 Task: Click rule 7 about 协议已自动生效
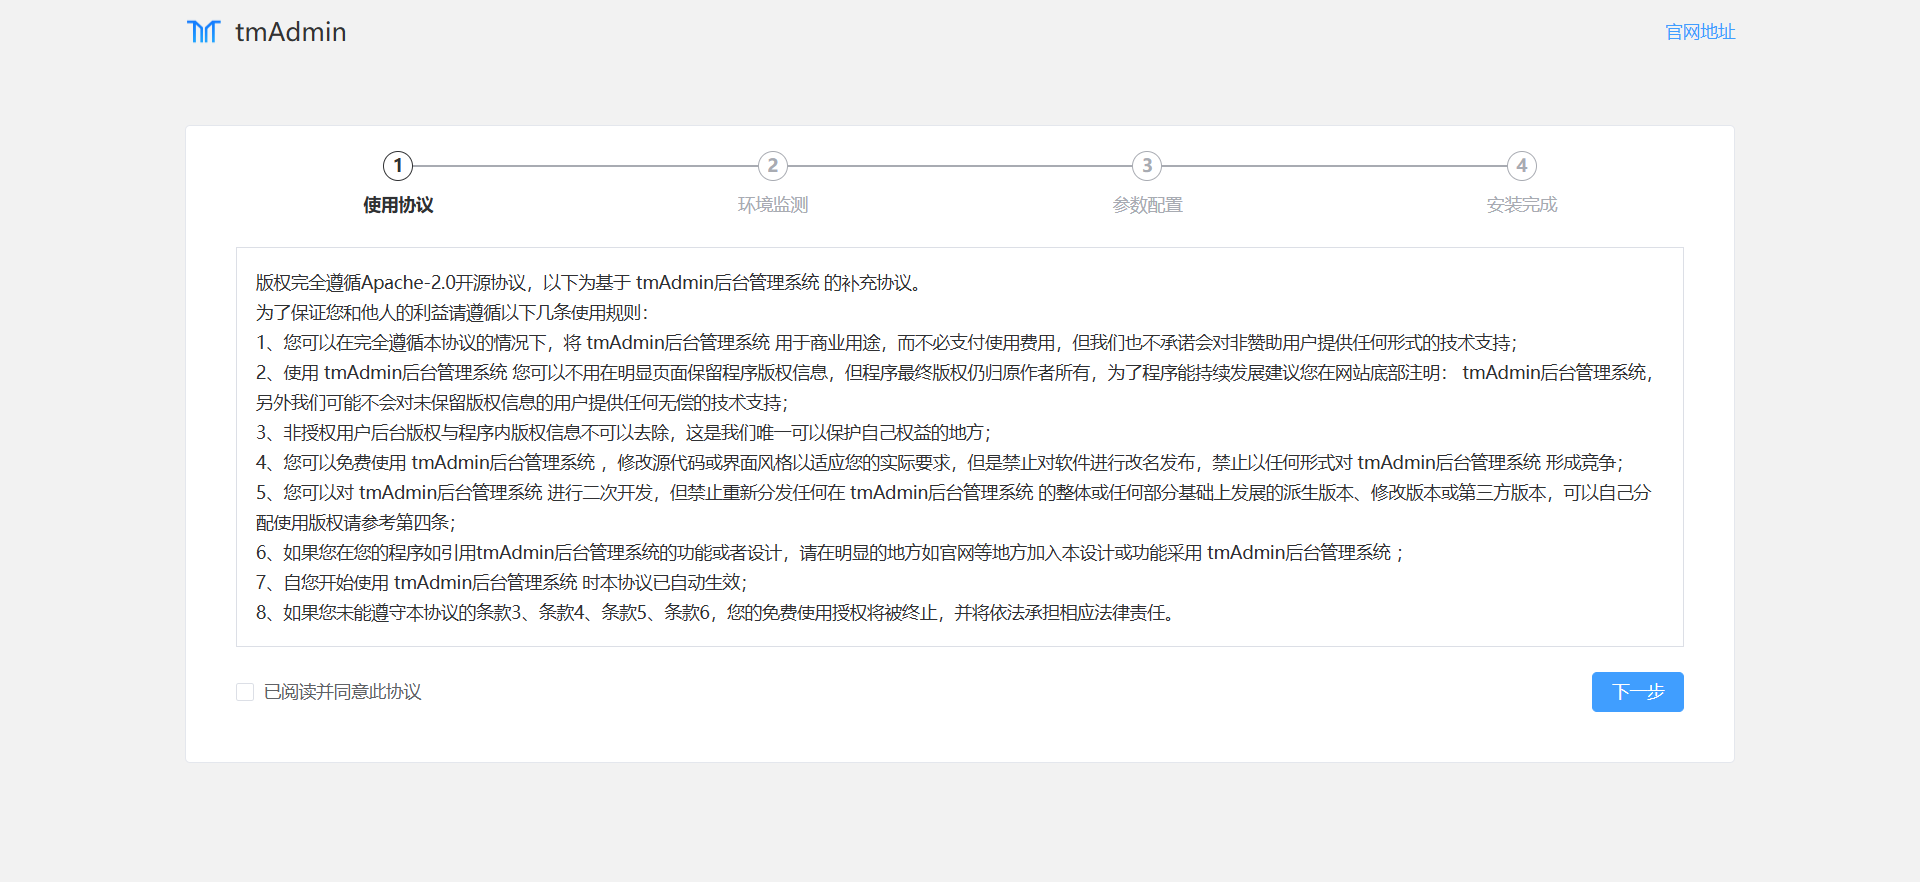pos(502,583)
